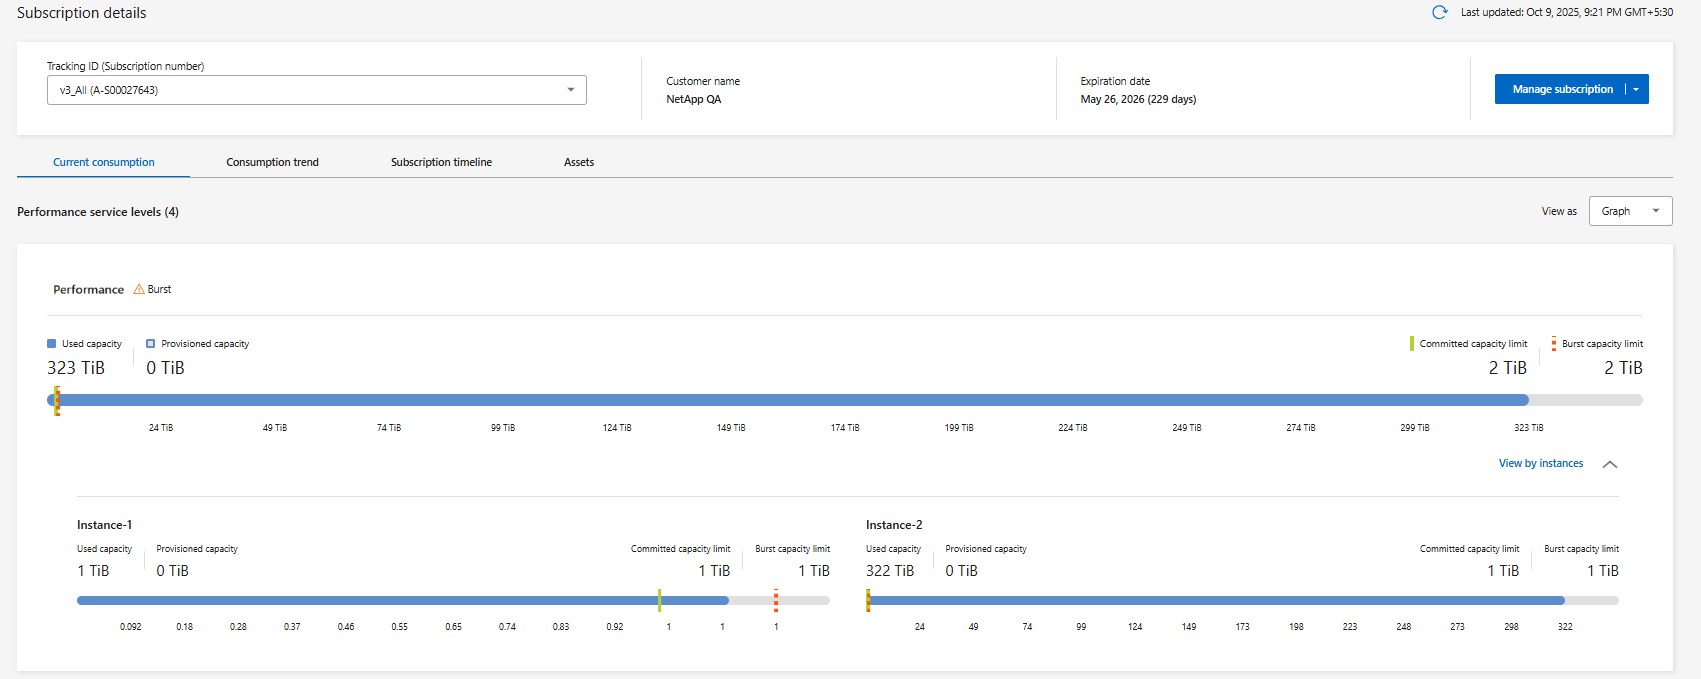This screenshot has height=679, width=1701.
Task: Click the View by instances link
Action: (1540, 464)
